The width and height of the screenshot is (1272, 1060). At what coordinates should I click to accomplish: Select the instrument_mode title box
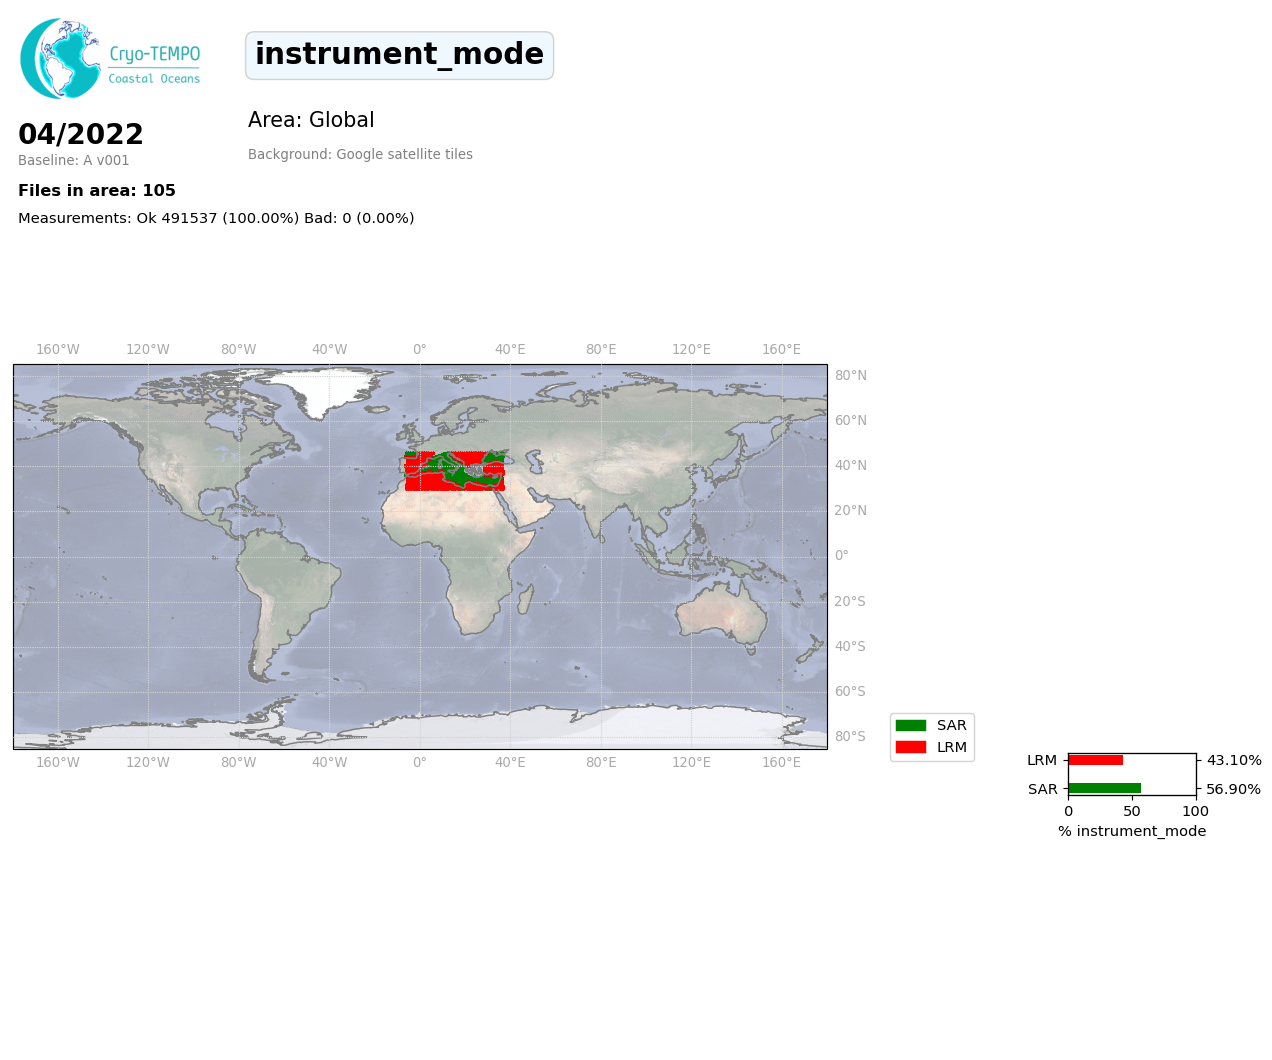click(x=399, y=55)
